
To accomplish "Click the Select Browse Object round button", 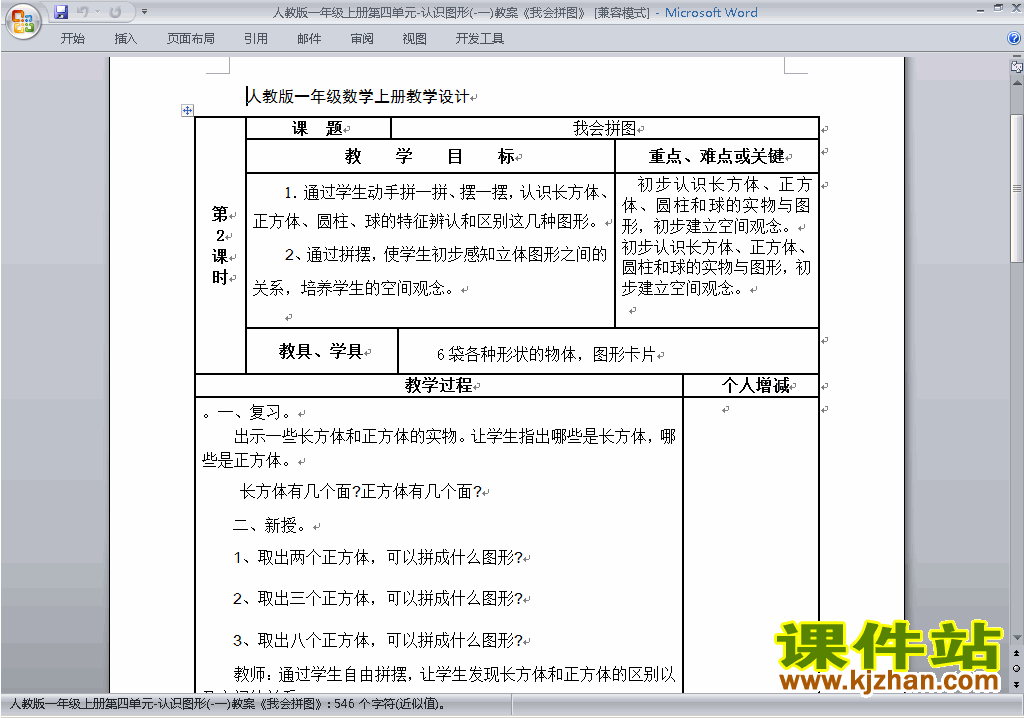I will [1017, 668].
